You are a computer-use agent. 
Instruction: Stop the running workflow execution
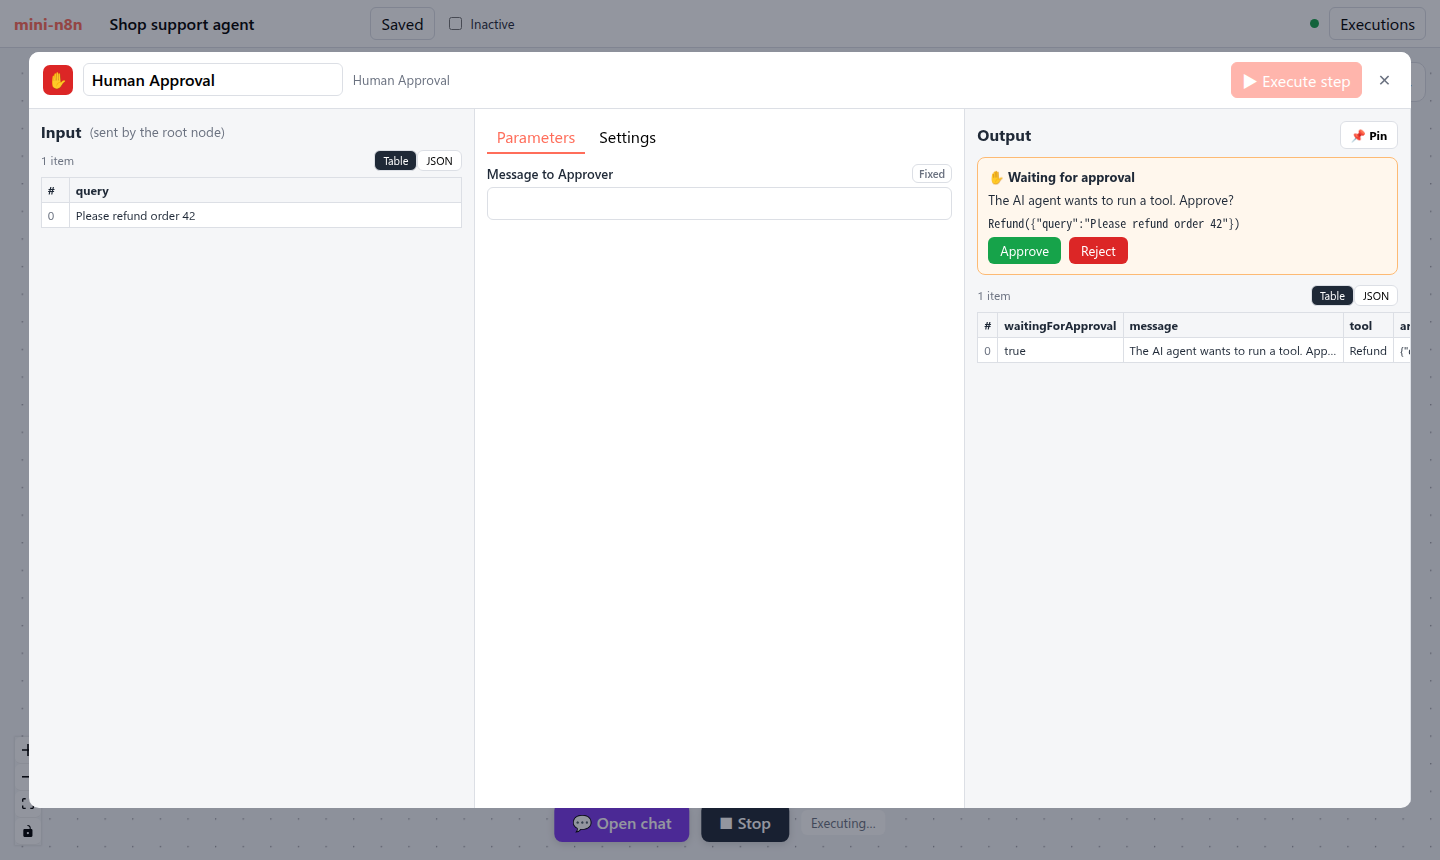click(x=745, y=824)
